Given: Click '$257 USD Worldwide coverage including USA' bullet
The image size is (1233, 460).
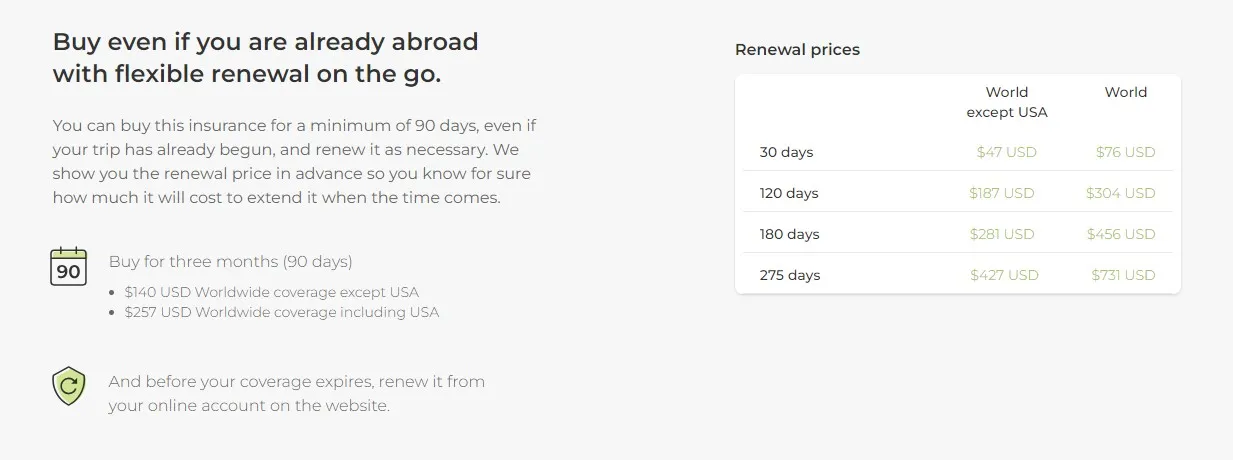Looking at the screenshot, I should 282,312.
